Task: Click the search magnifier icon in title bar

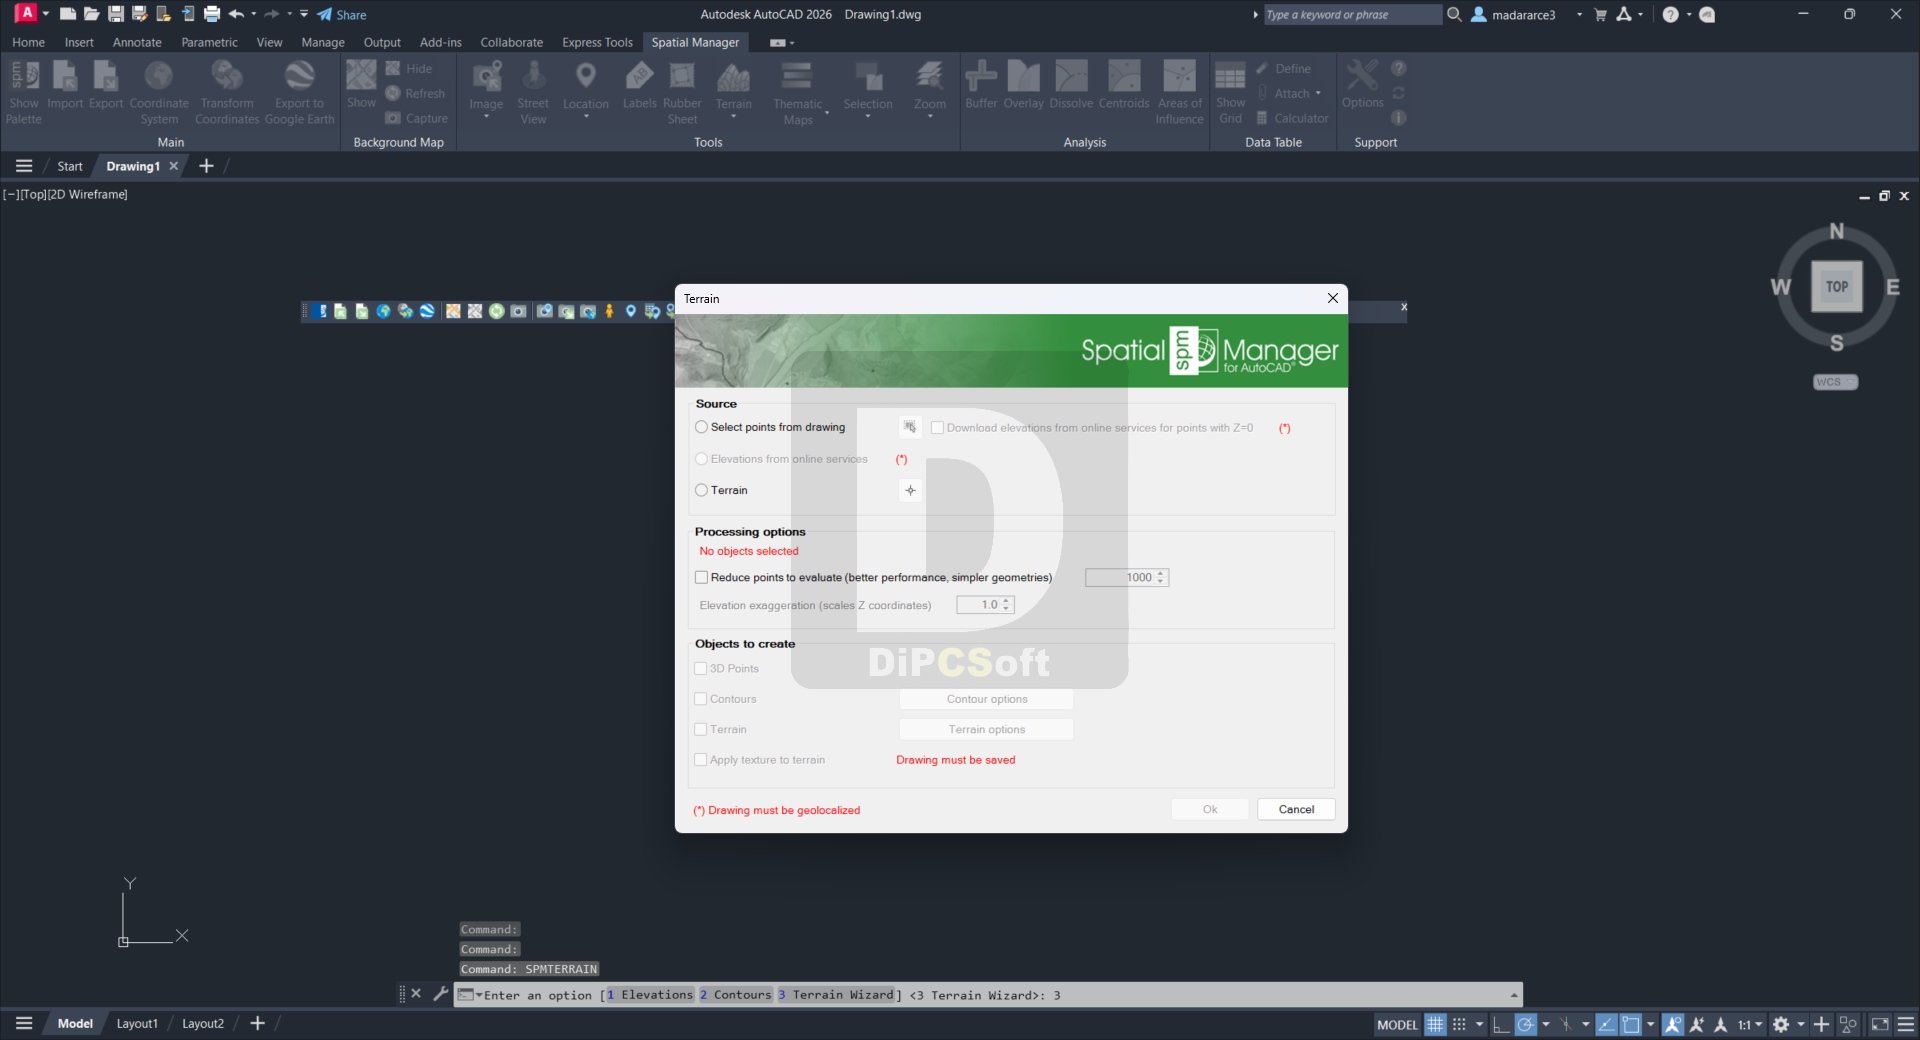Action: tap(1454, 14)
